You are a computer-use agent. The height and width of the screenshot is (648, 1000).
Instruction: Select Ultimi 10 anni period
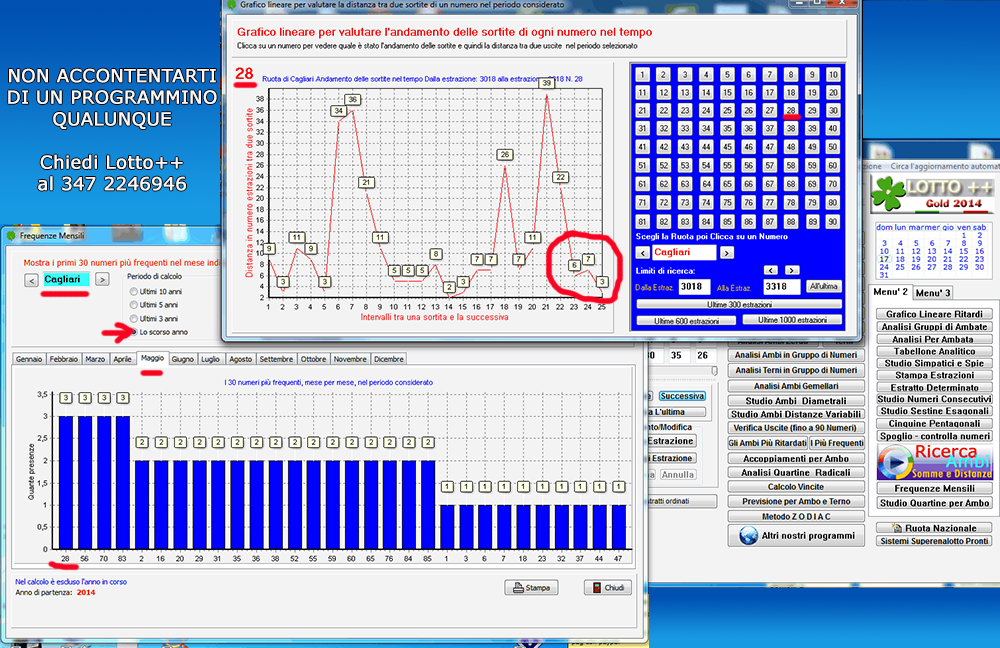[x=134, y=291]
